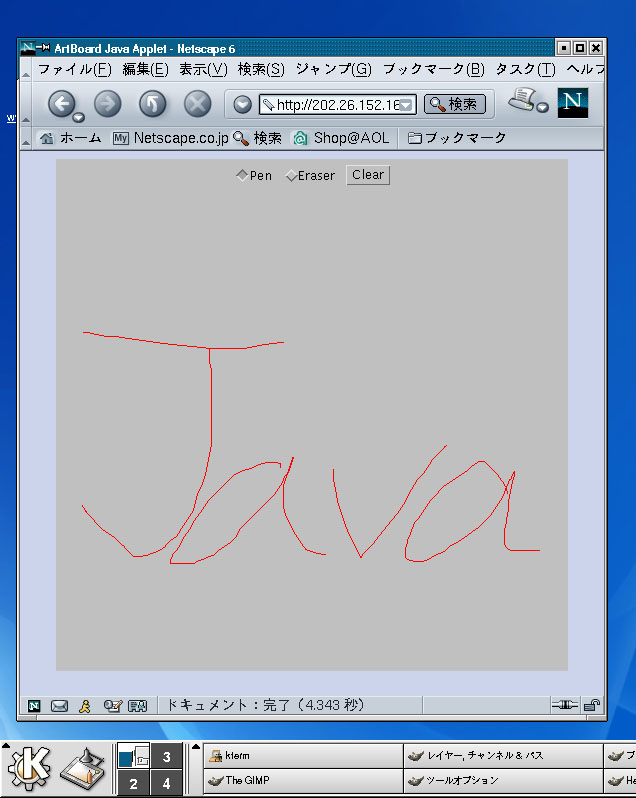Viewport: 636px width, 798px height.
Task: Select the Pen radio option
Action: 254,176
